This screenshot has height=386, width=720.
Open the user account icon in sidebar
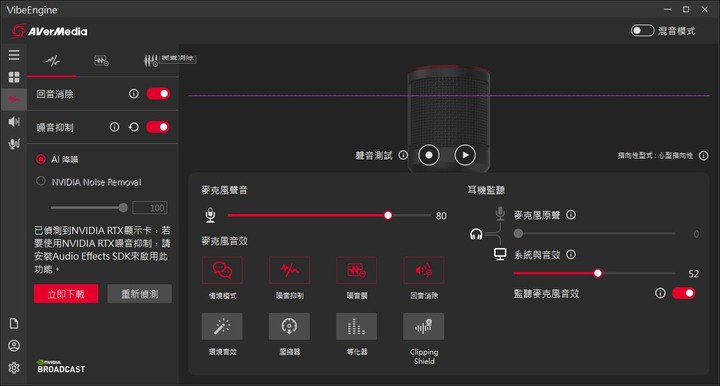point(14,346)
